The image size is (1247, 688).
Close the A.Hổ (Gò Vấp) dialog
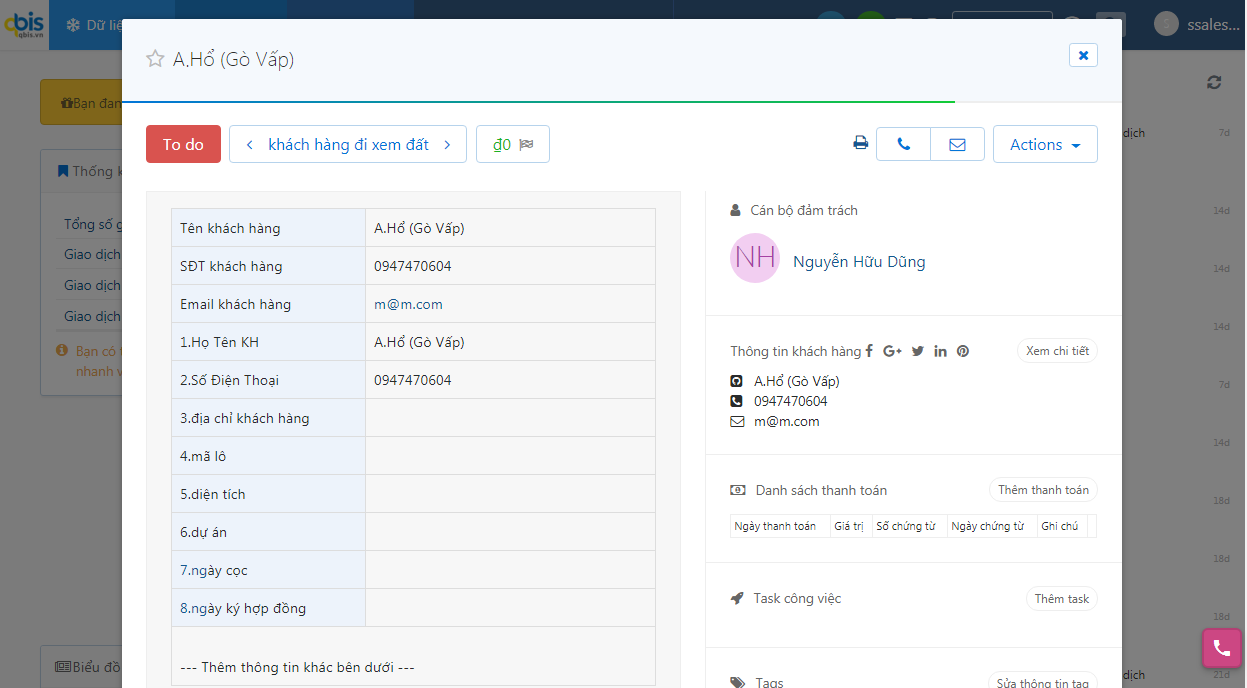(x=1083, y=55)
